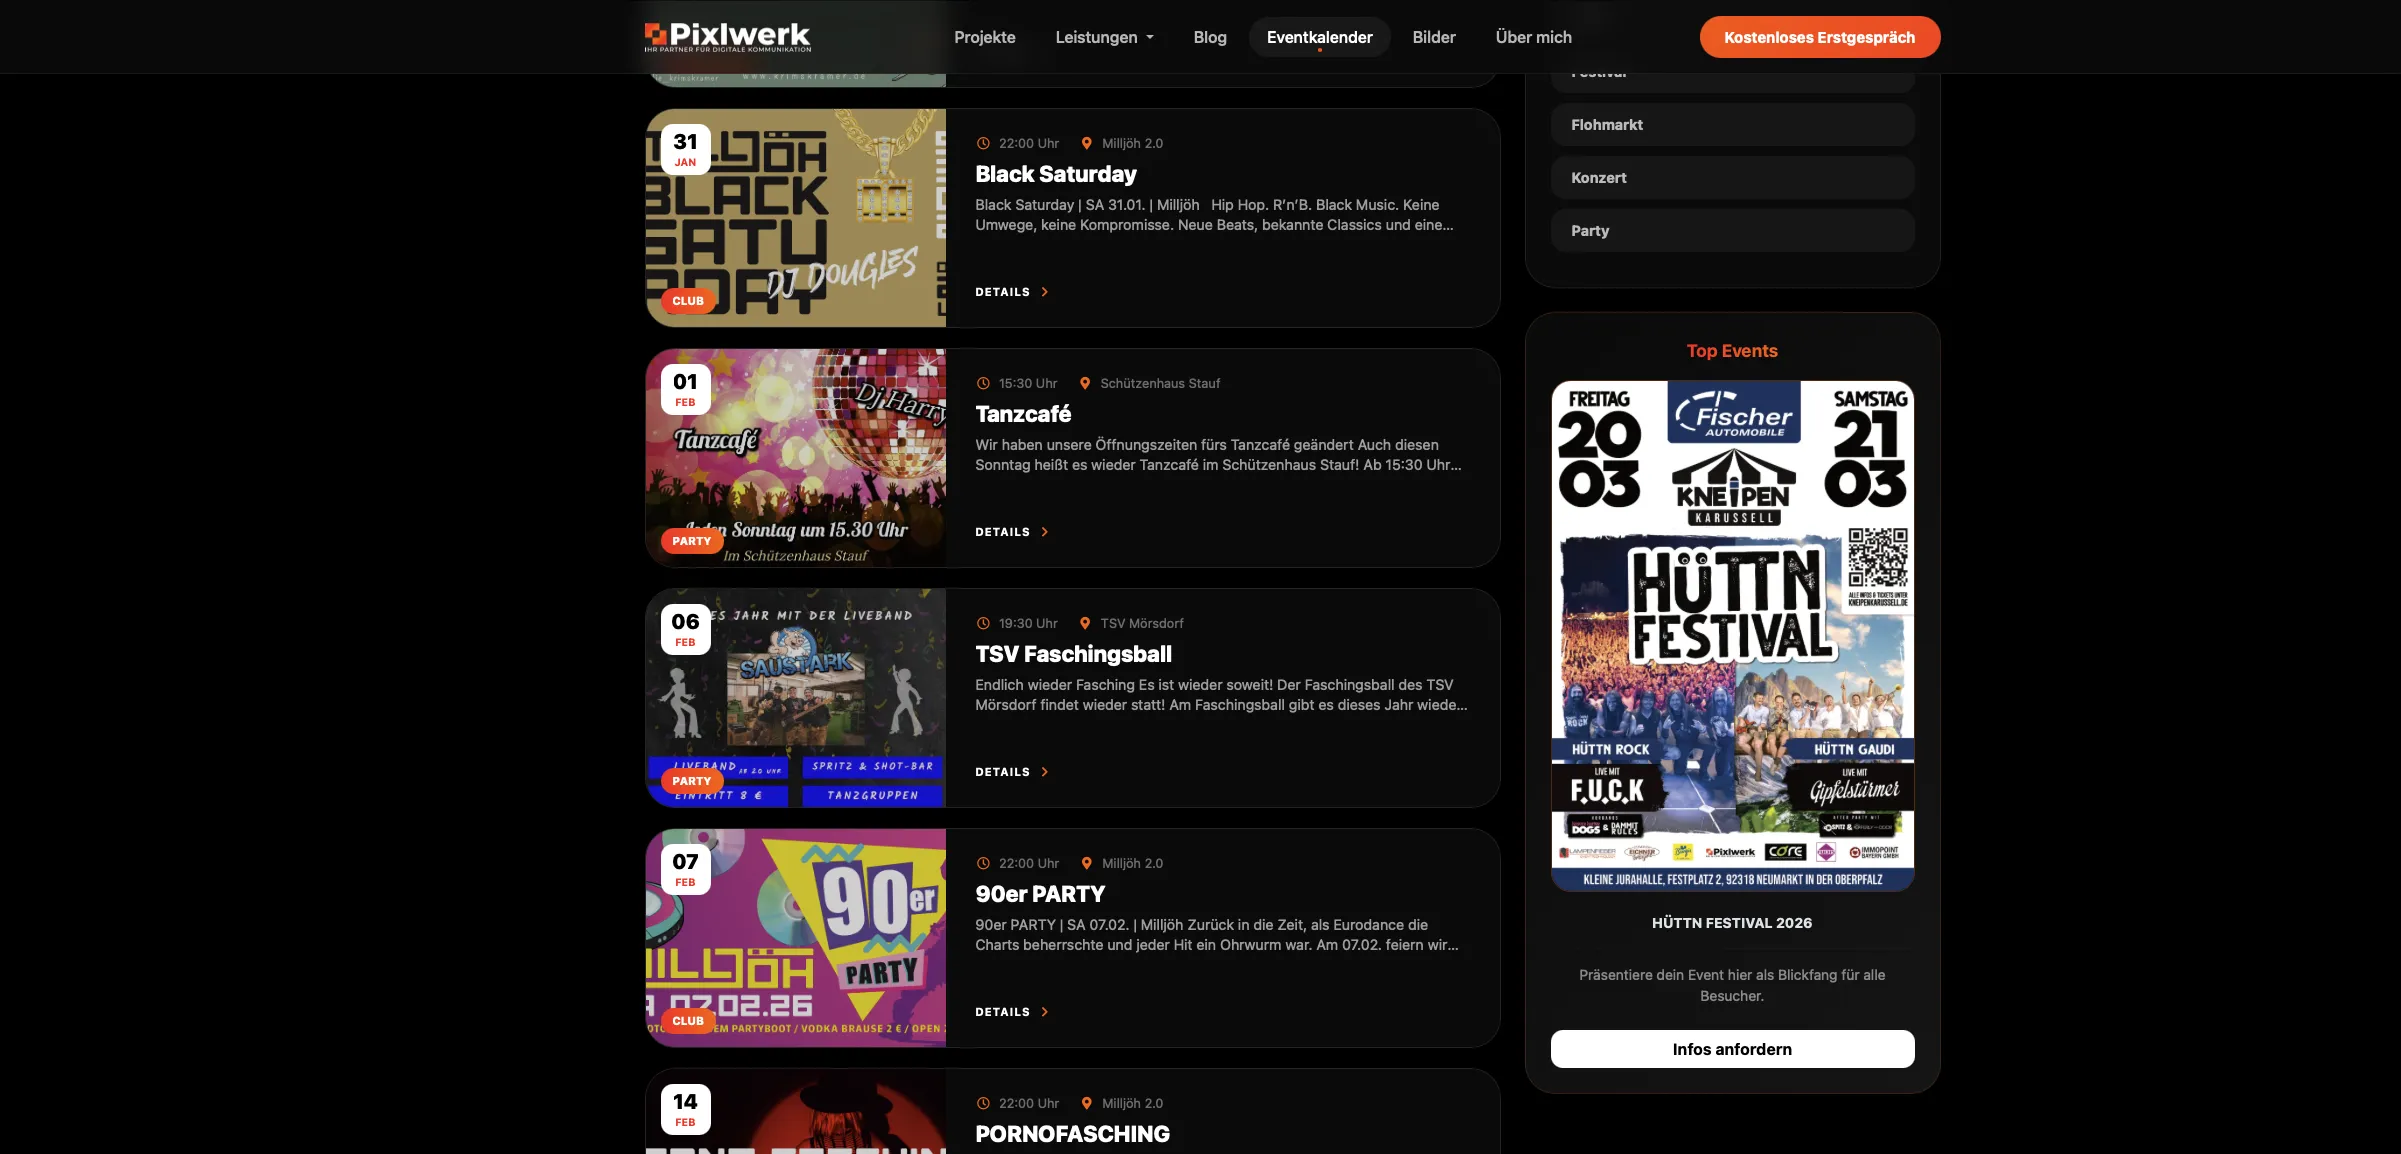Click location pin next to TSV Mörsdorf
The width and height of the screenshot is (2401, 1154).
[1085, 623]
